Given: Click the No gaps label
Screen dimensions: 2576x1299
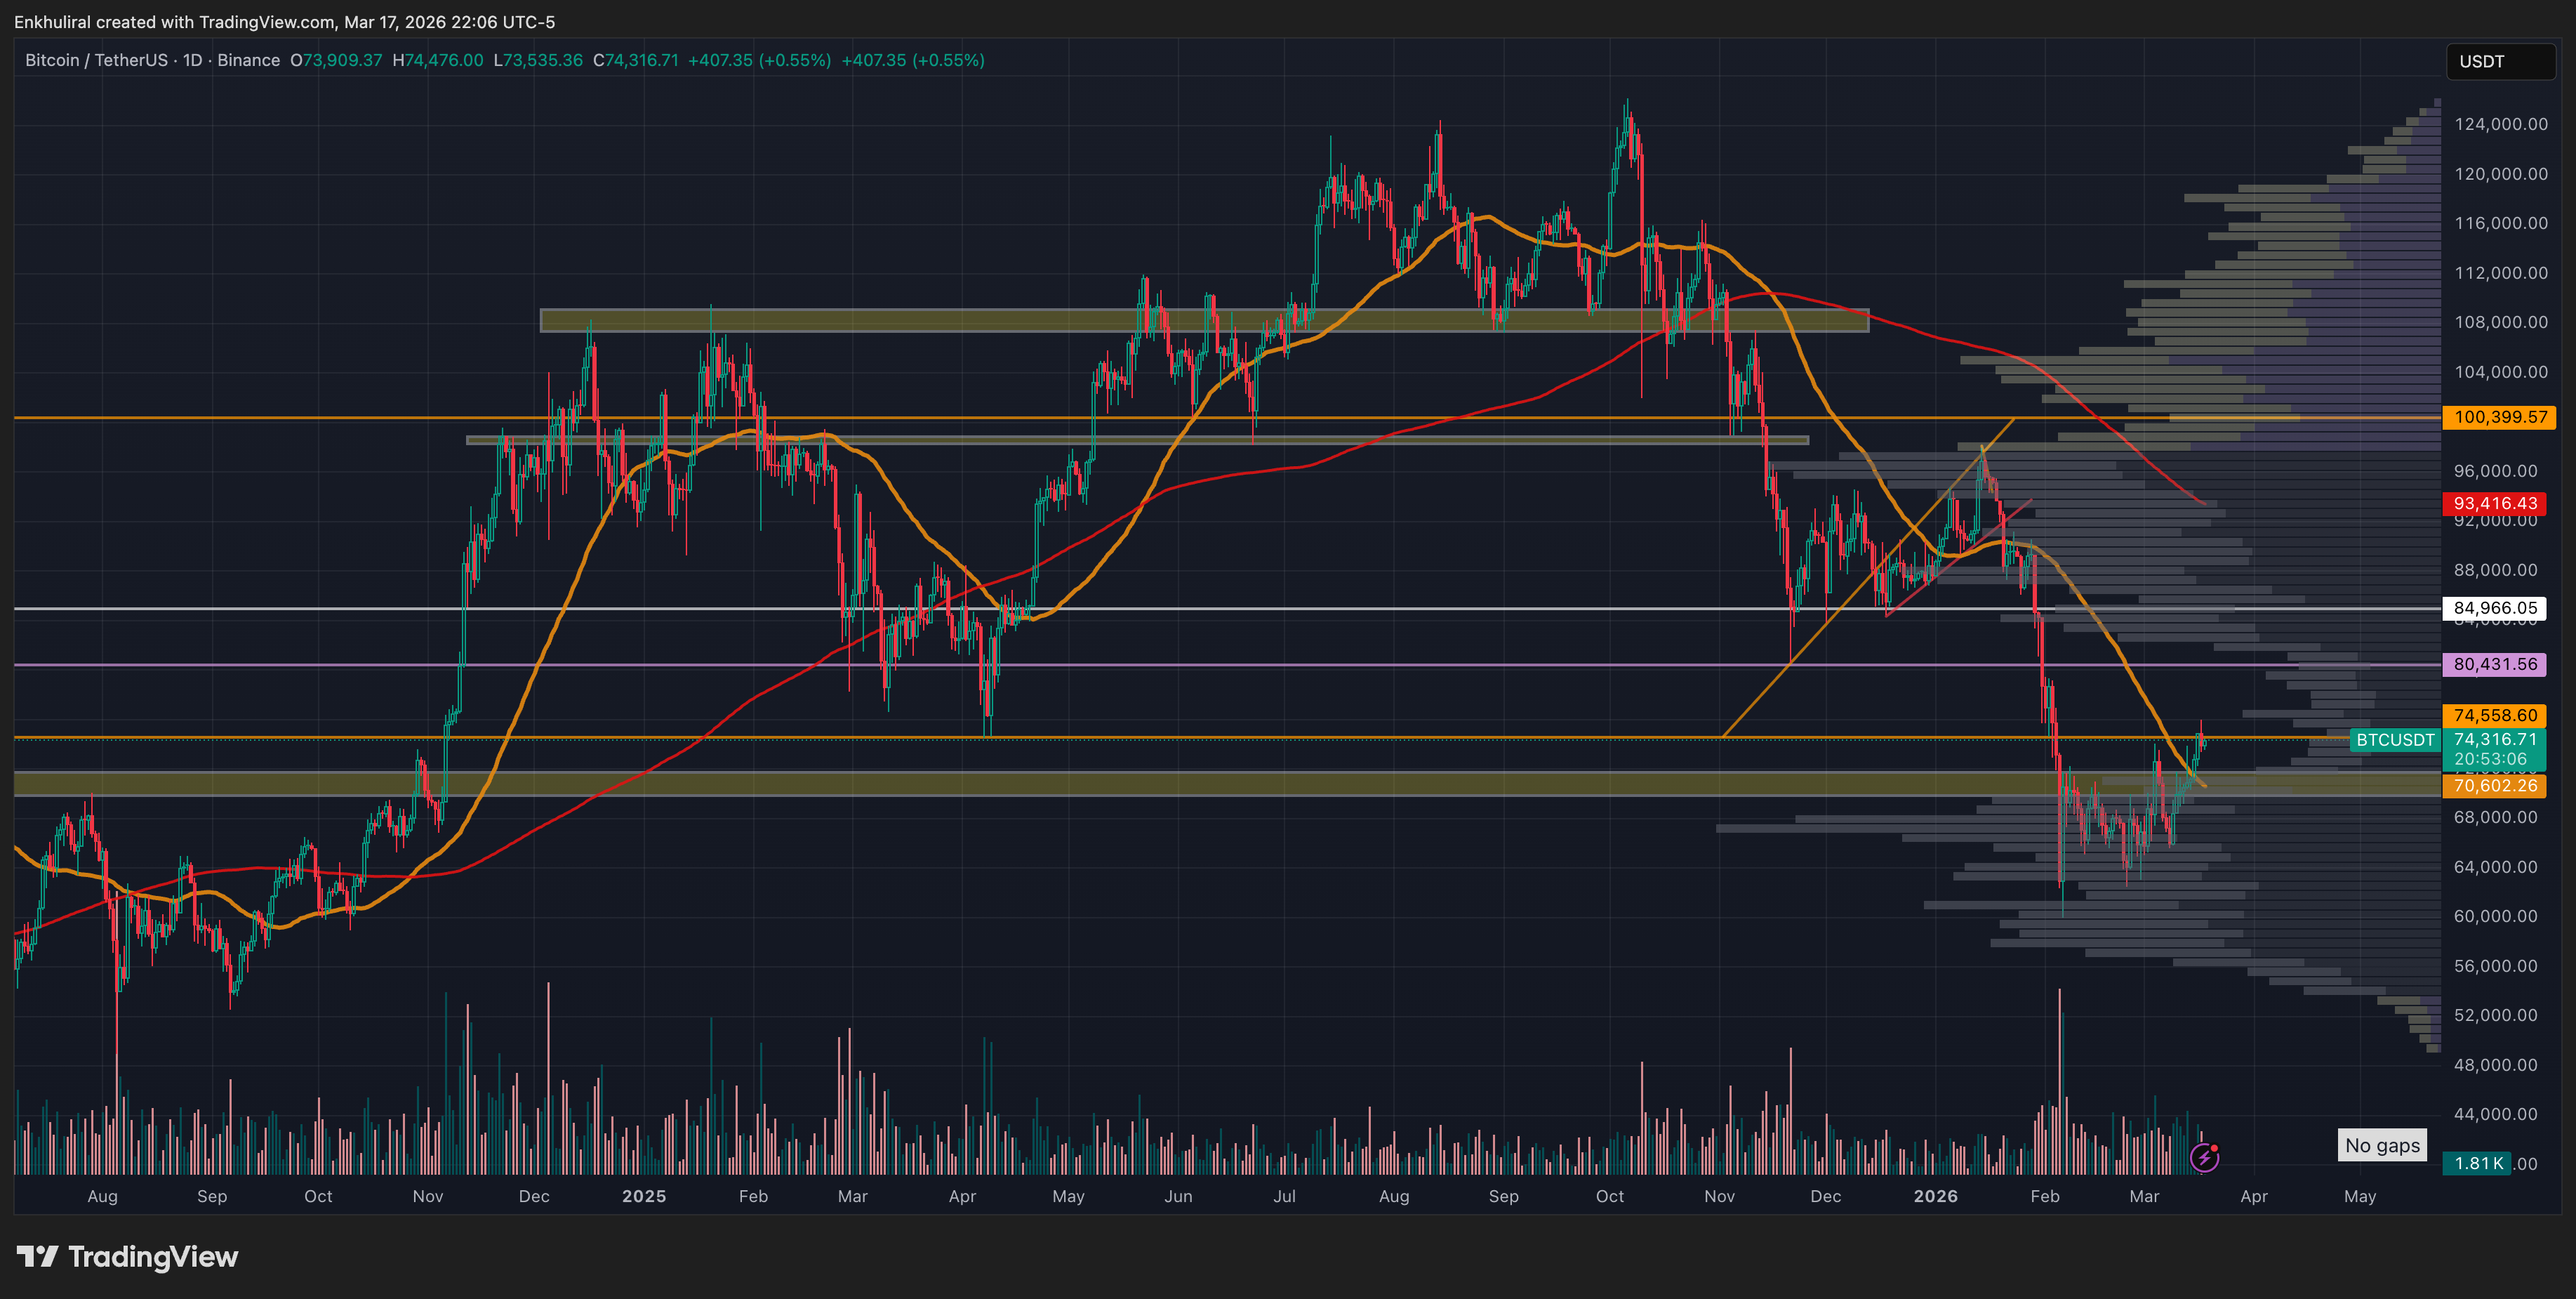Looking at the screenshot, I should (x=2382, y=1145).
